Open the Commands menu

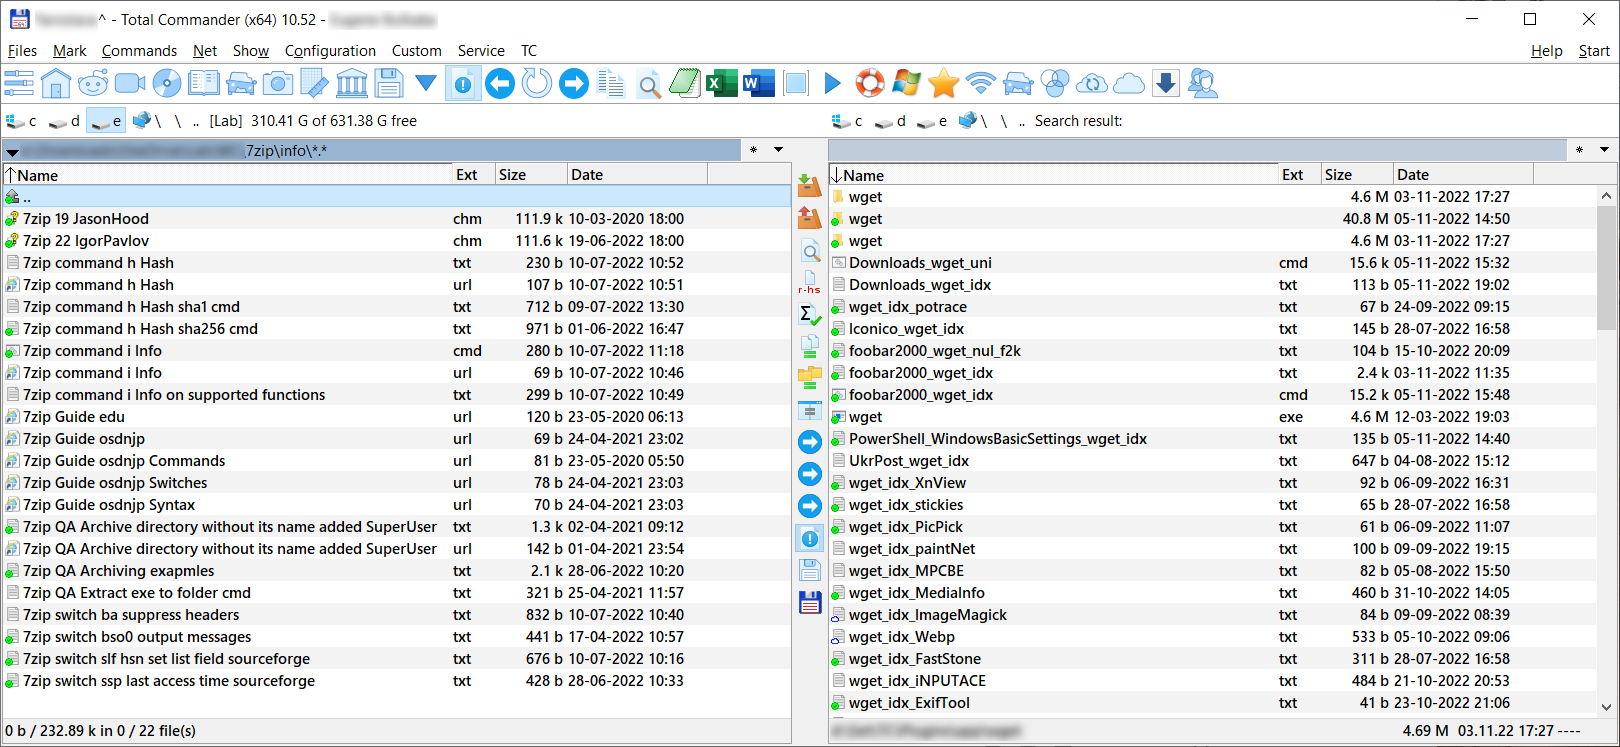(139, 51)
